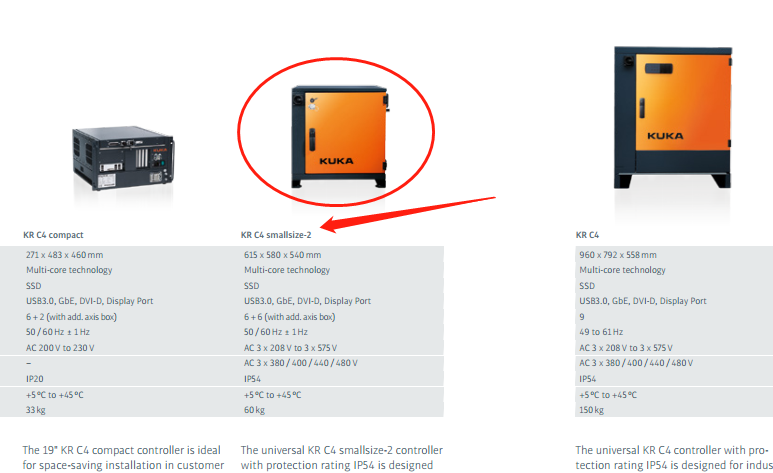
Task: Select the KR C4 smallsize-2 heading
Action: click(x=276, y=235)
